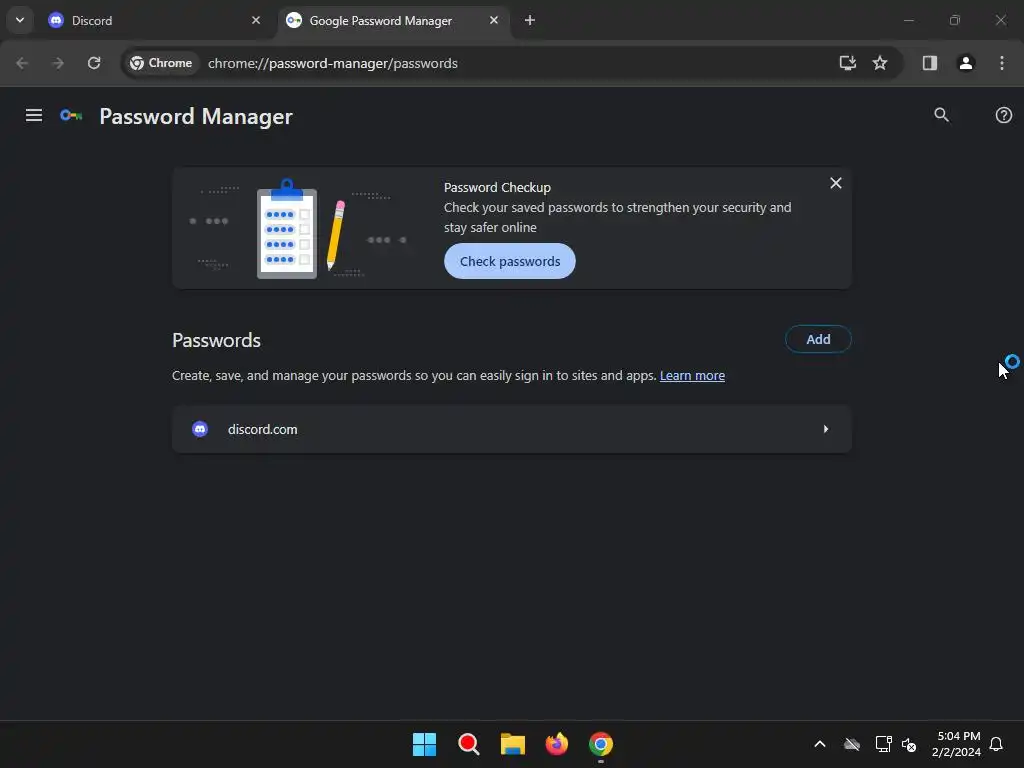Minimize the Chrome window

[908, 20]
